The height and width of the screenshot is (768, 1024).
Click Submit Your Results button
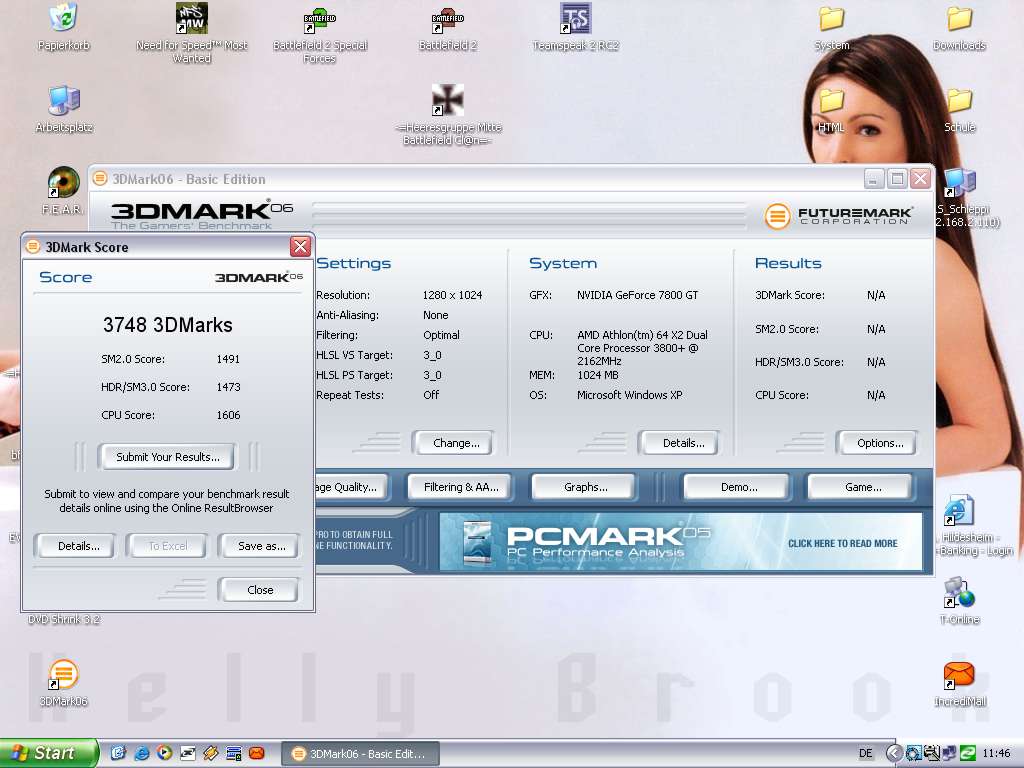[x=168, y=456]
